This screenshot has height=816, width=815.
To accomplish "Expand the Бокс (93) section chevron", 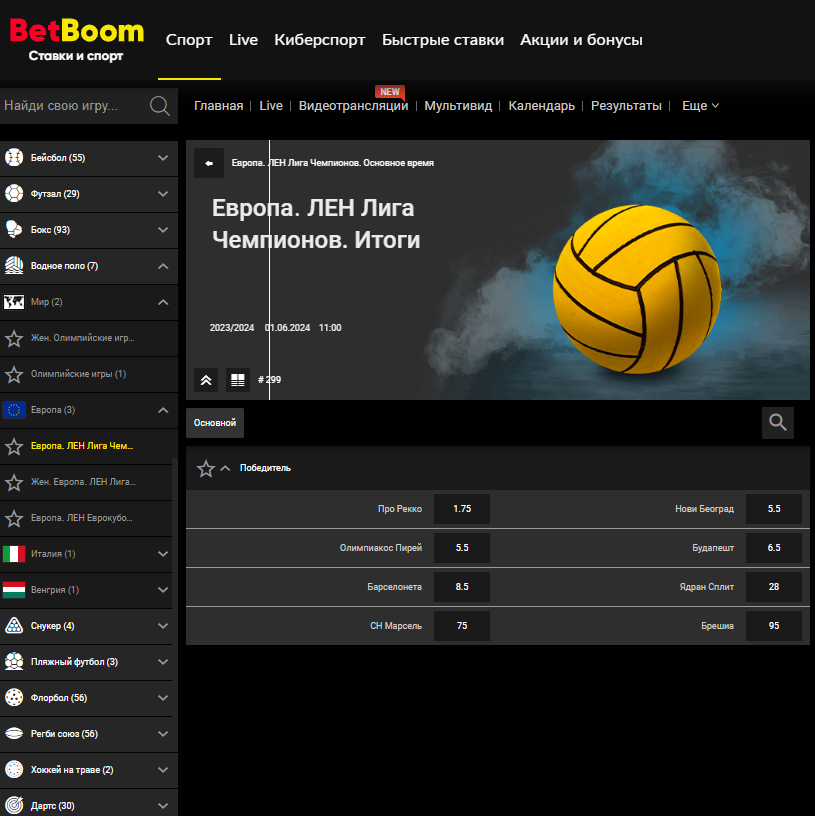I will [163, 230].
